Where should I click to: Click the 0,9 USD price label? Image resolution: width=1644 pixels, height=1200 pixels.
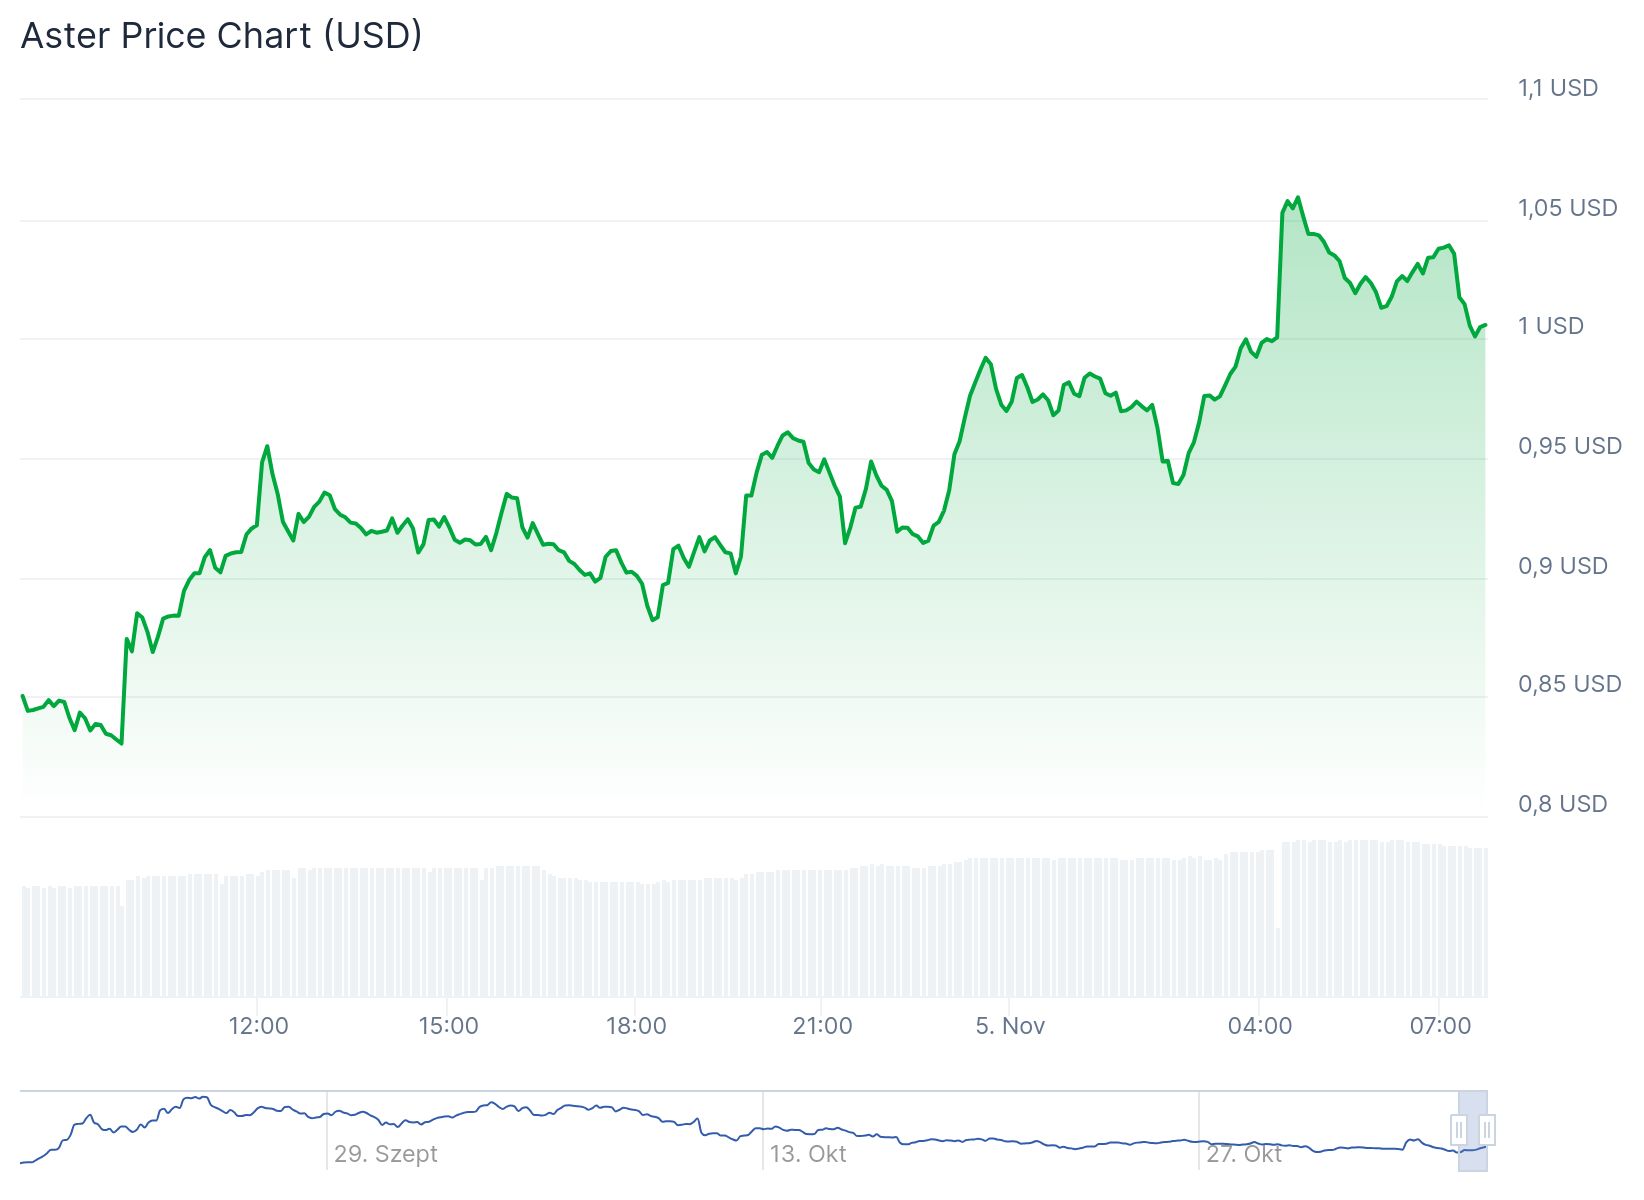tap(1562, 566)
